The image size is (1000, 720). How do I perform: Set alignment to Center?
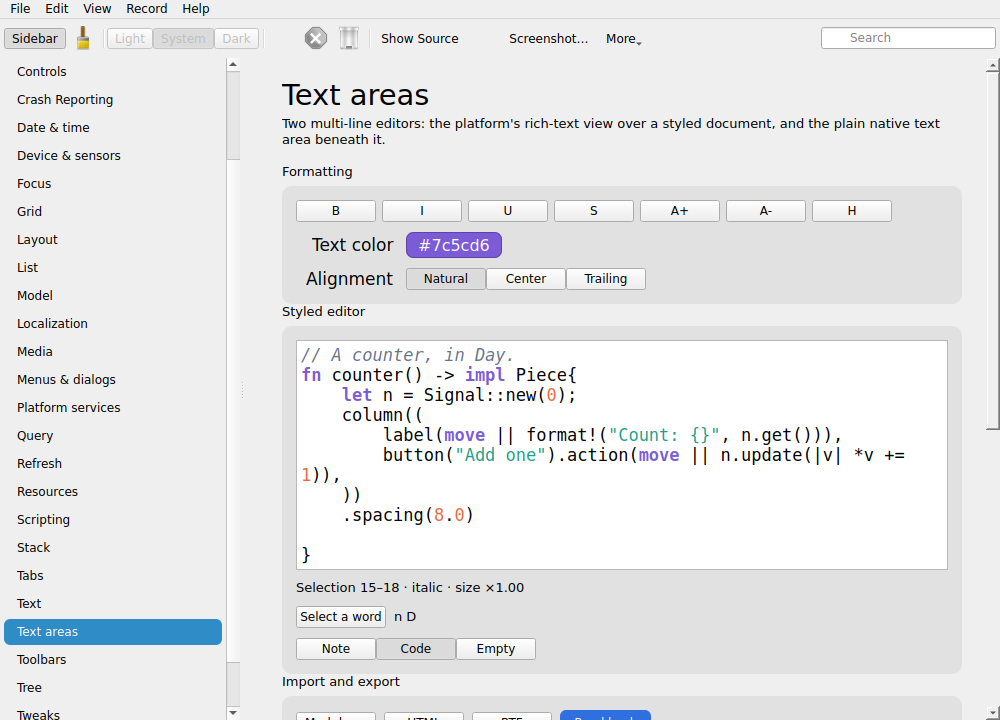526,279
